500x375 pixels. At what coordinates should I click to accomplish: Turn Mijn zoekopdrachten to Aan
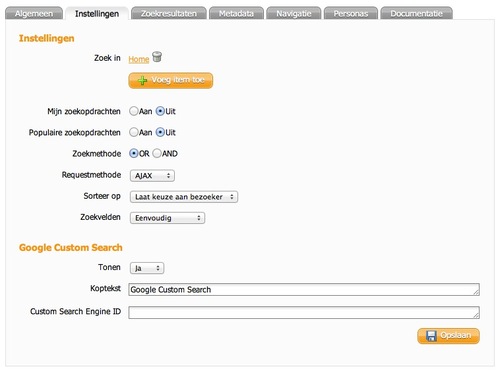click(x=134, y=111)
